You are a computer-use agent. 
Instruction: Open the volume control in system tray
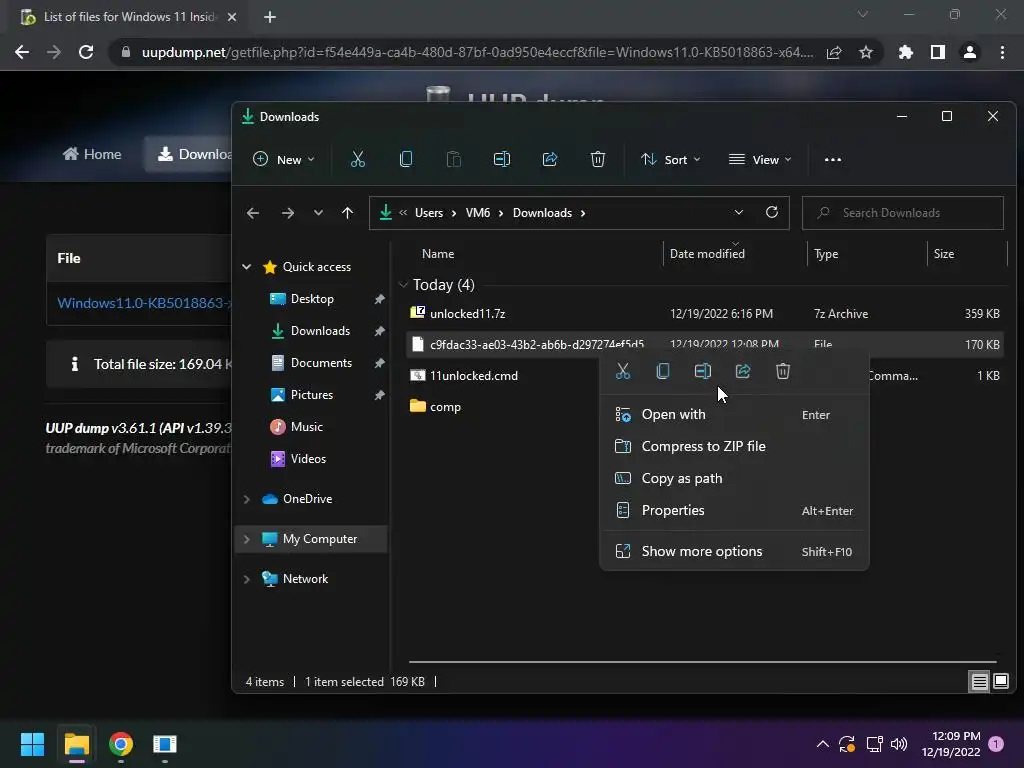pos(899,744)
